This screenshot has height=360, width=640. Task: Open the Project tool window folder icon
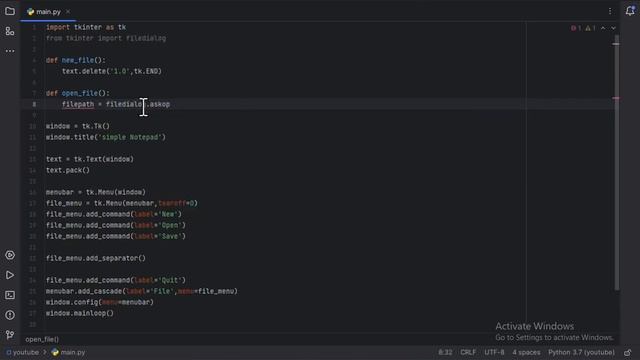(x=10, y=11)
